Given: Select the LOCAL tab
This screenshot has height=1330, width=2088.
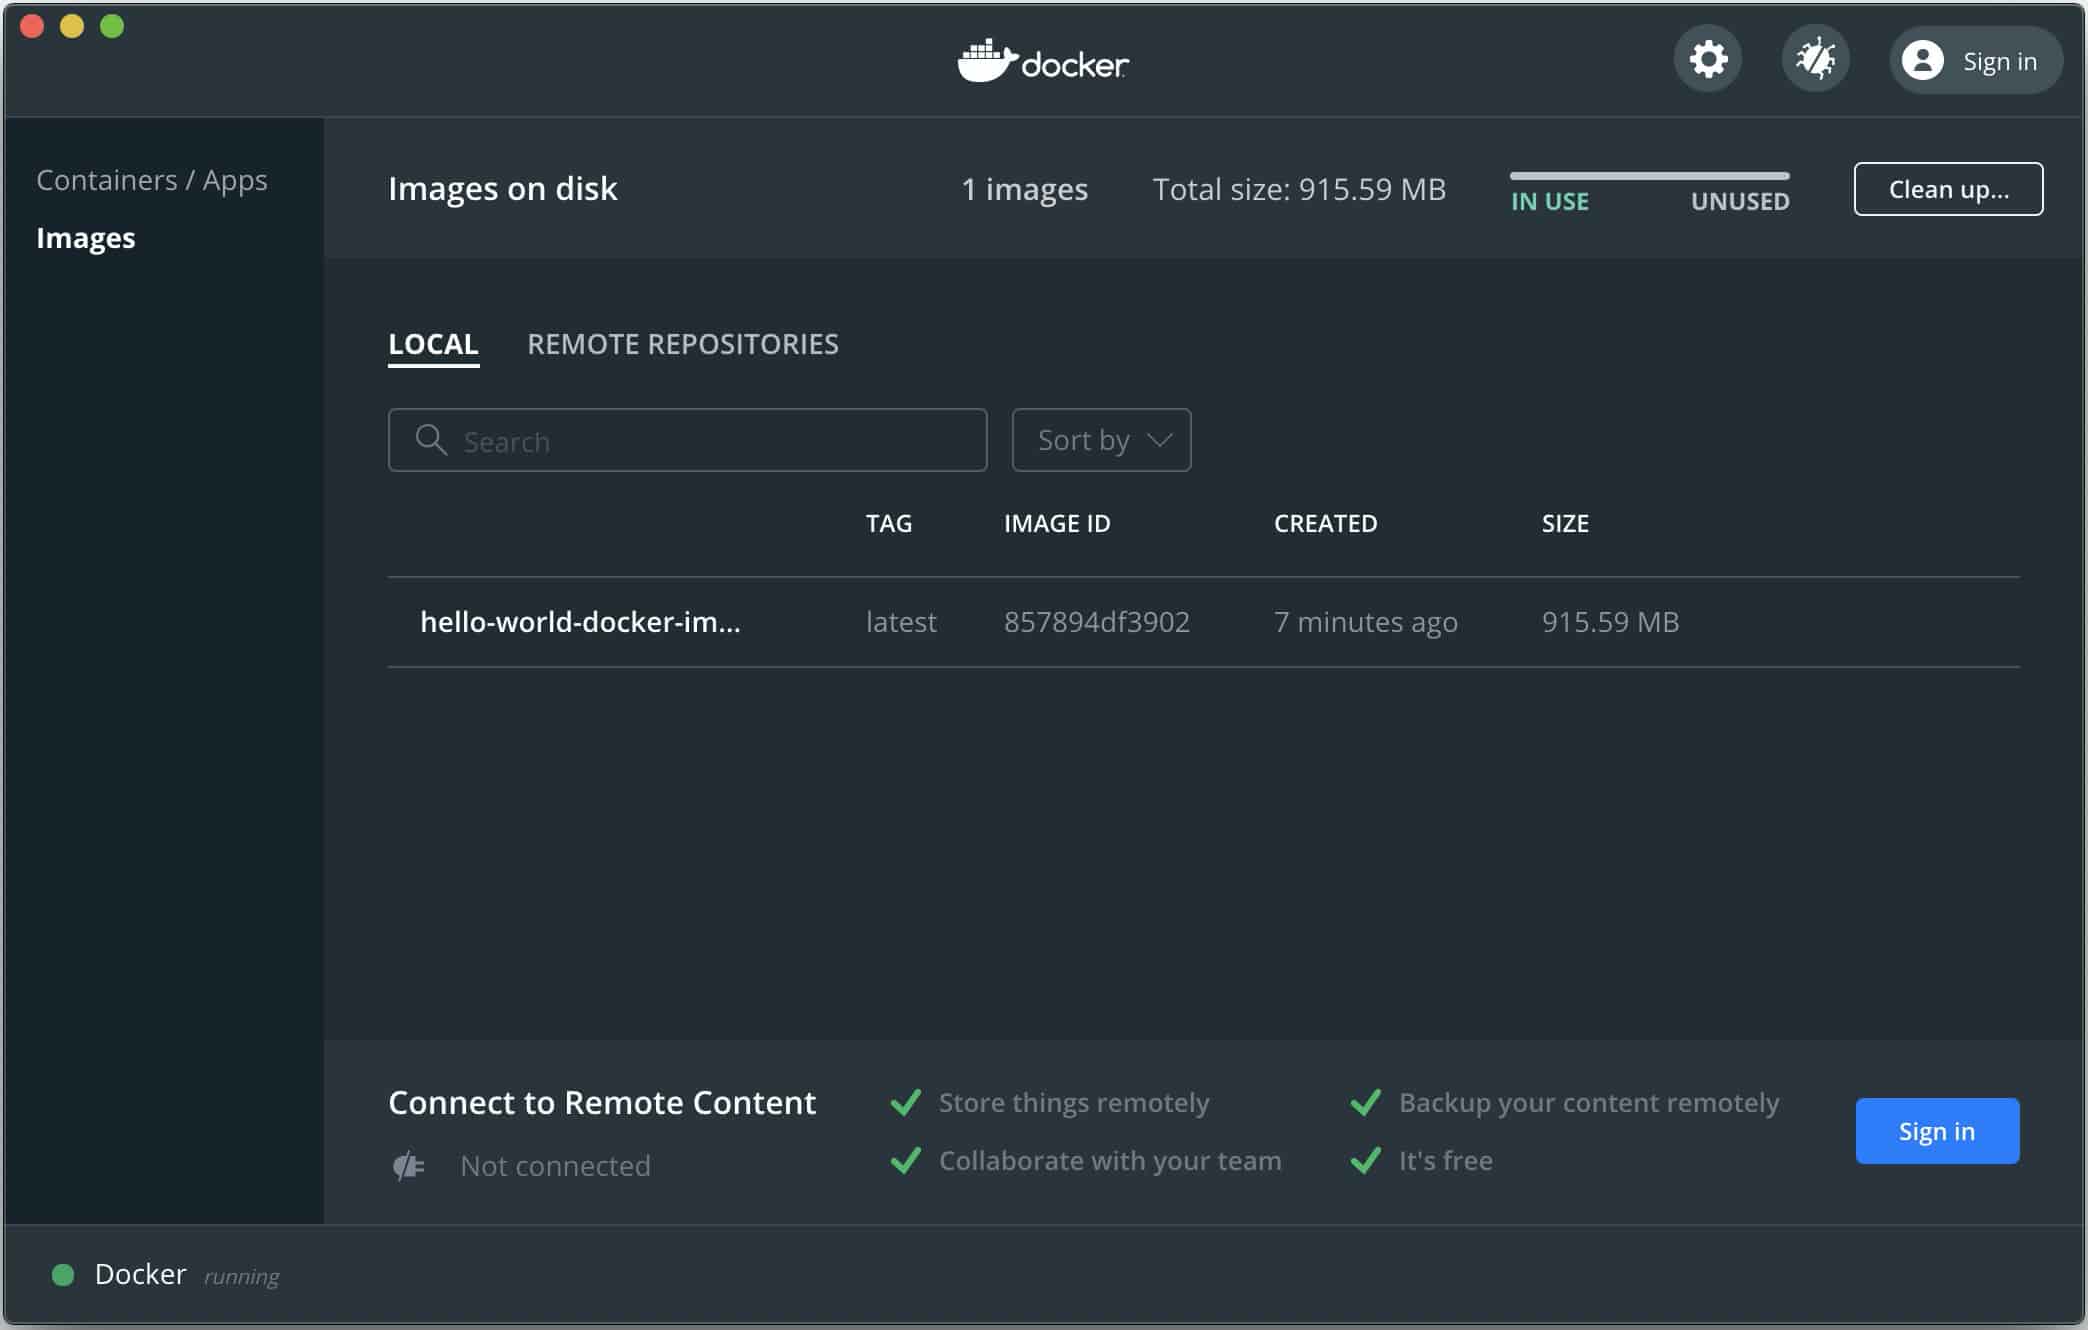Looking at the screenshot, I should [433, 344].
